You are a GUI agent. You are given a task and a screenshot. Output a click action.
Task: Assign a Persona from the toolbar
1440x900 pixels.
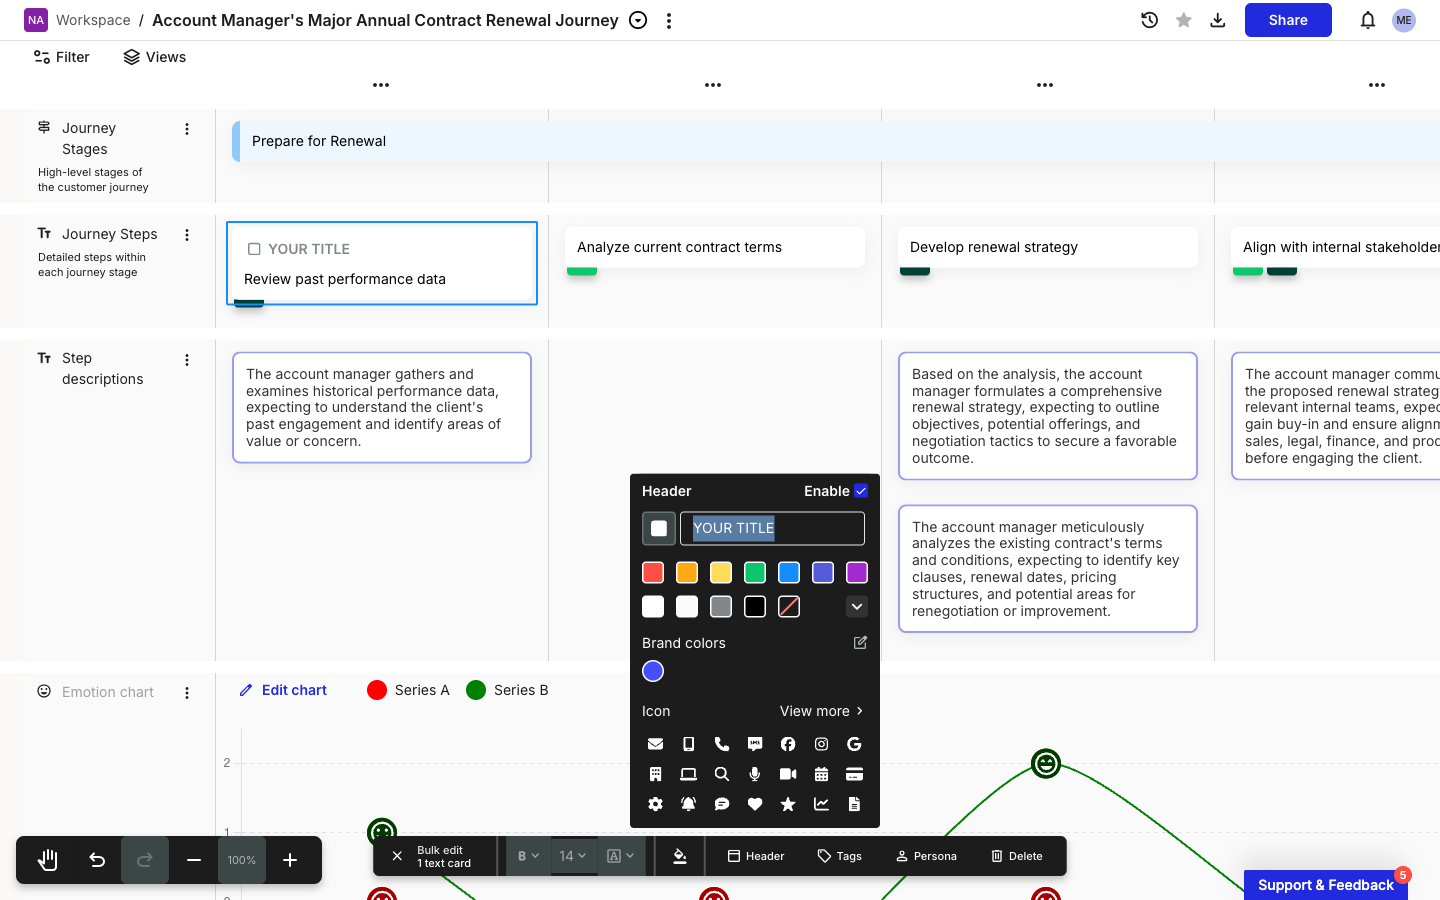(926, 856)
